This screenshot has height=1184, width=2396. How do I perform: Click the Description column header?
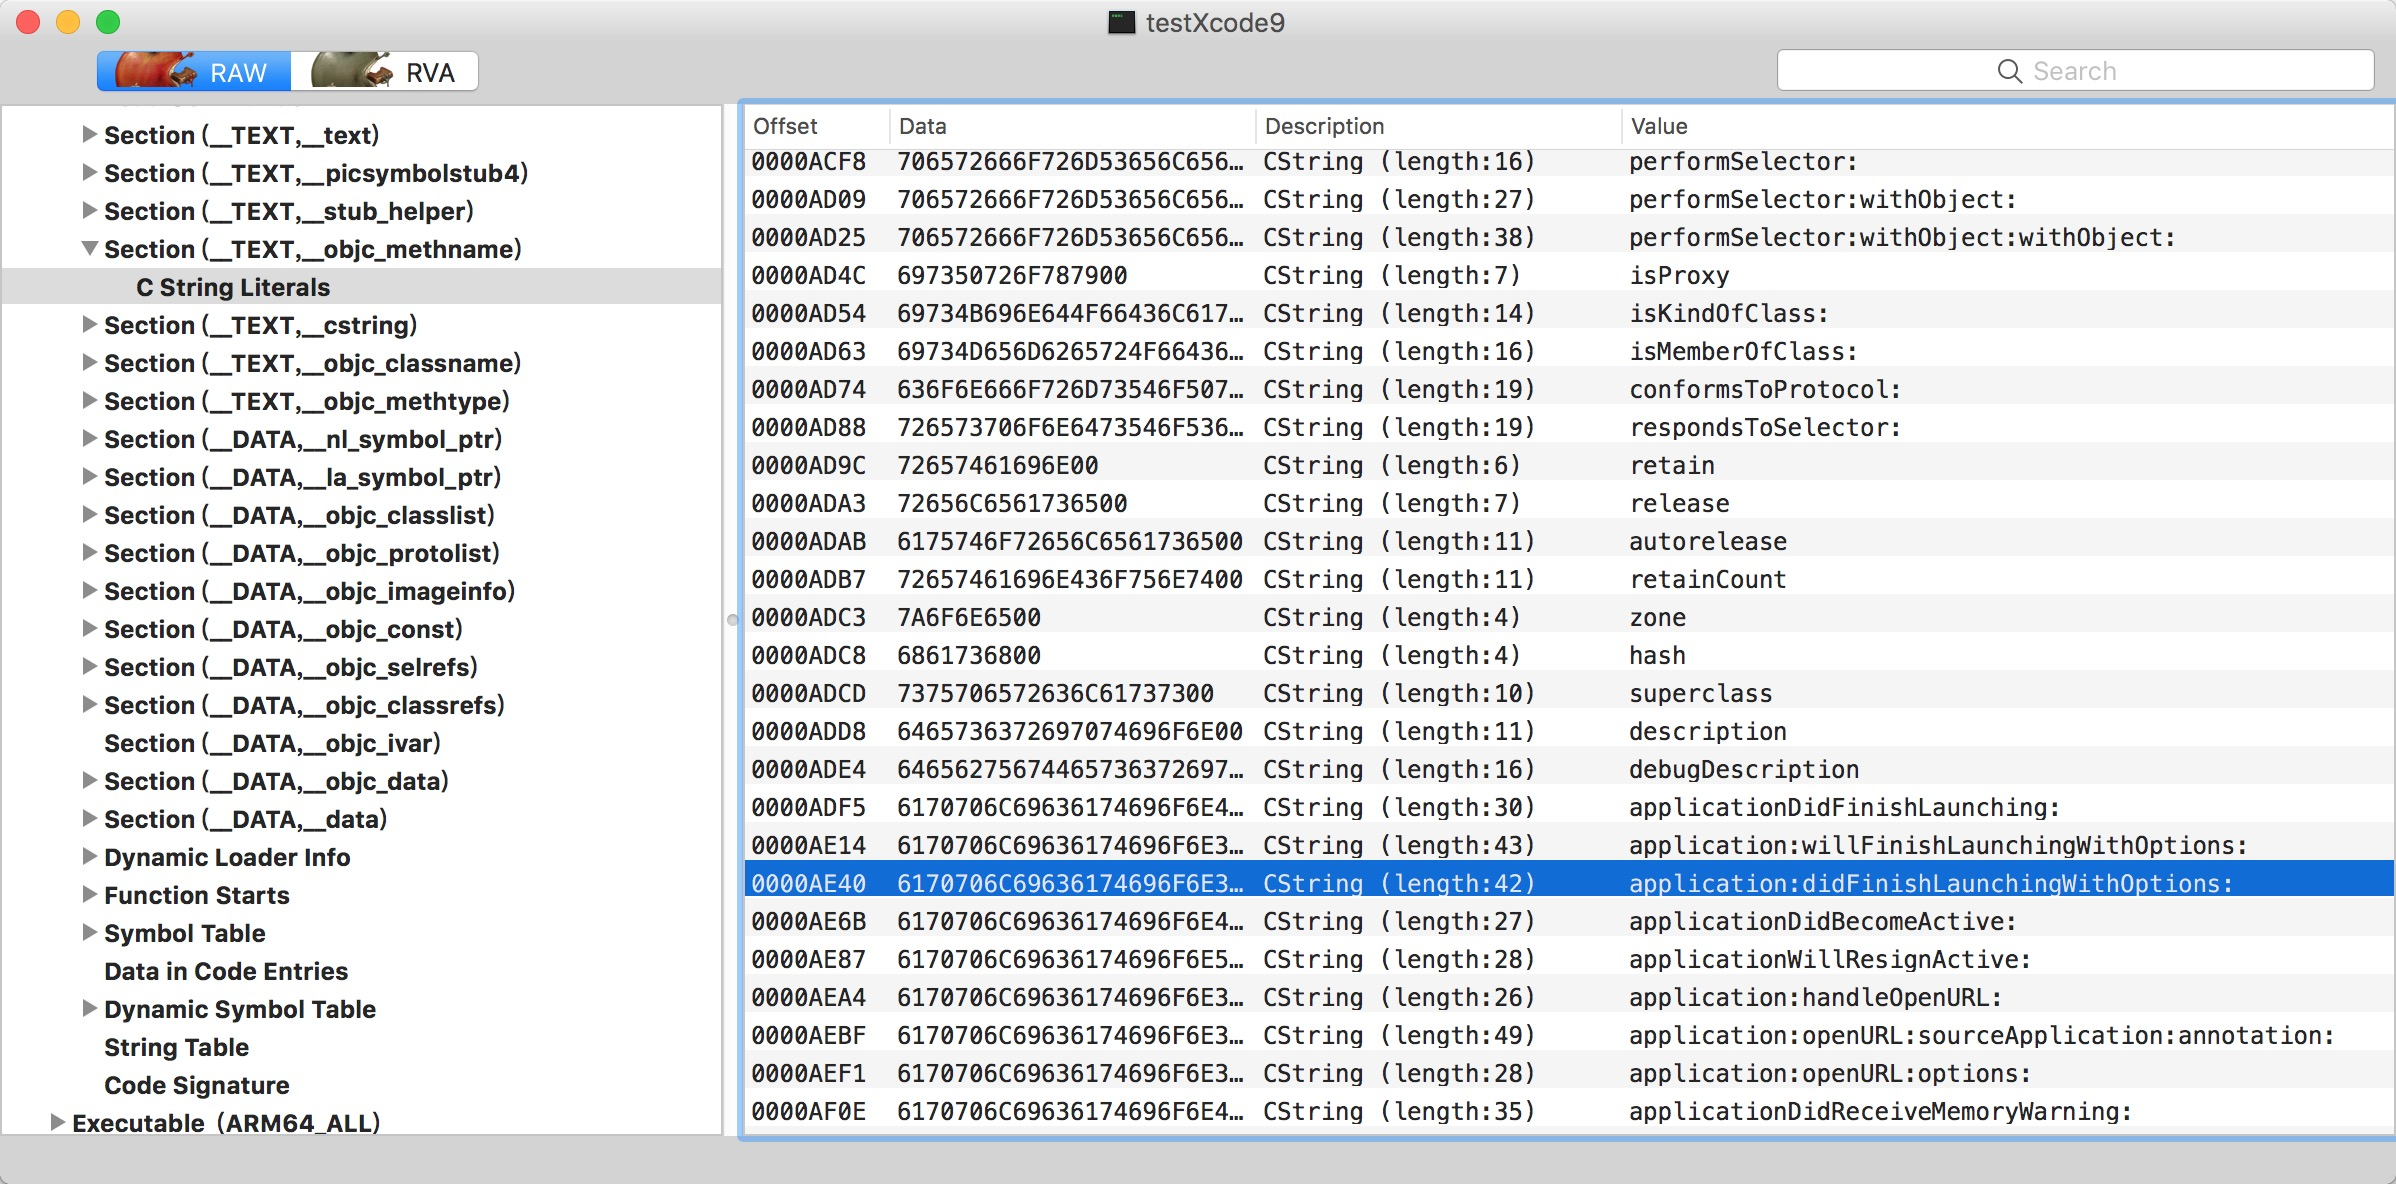point(1439,126)
